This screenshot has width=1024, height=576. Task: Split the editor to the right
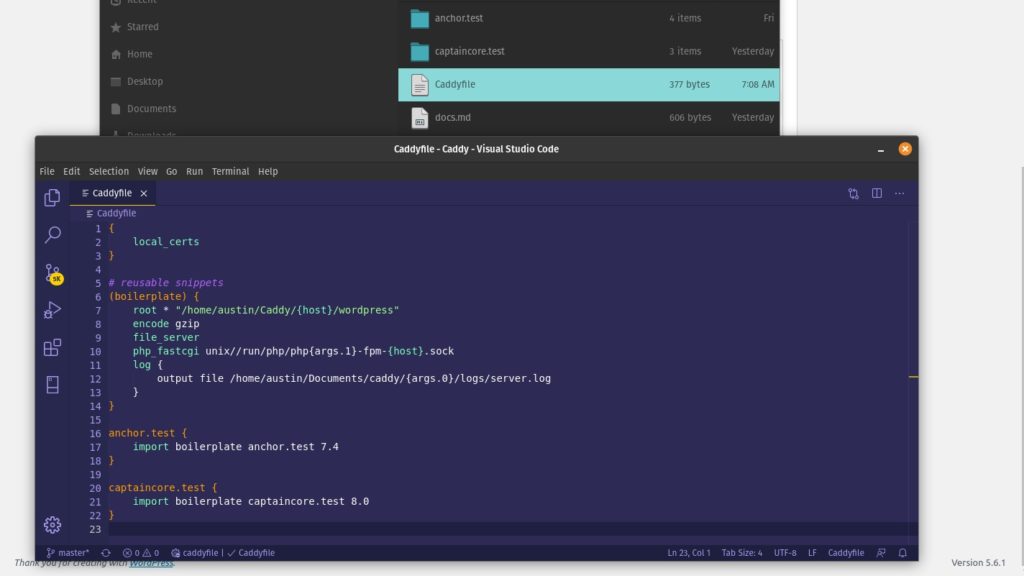(x=876, y=193)
